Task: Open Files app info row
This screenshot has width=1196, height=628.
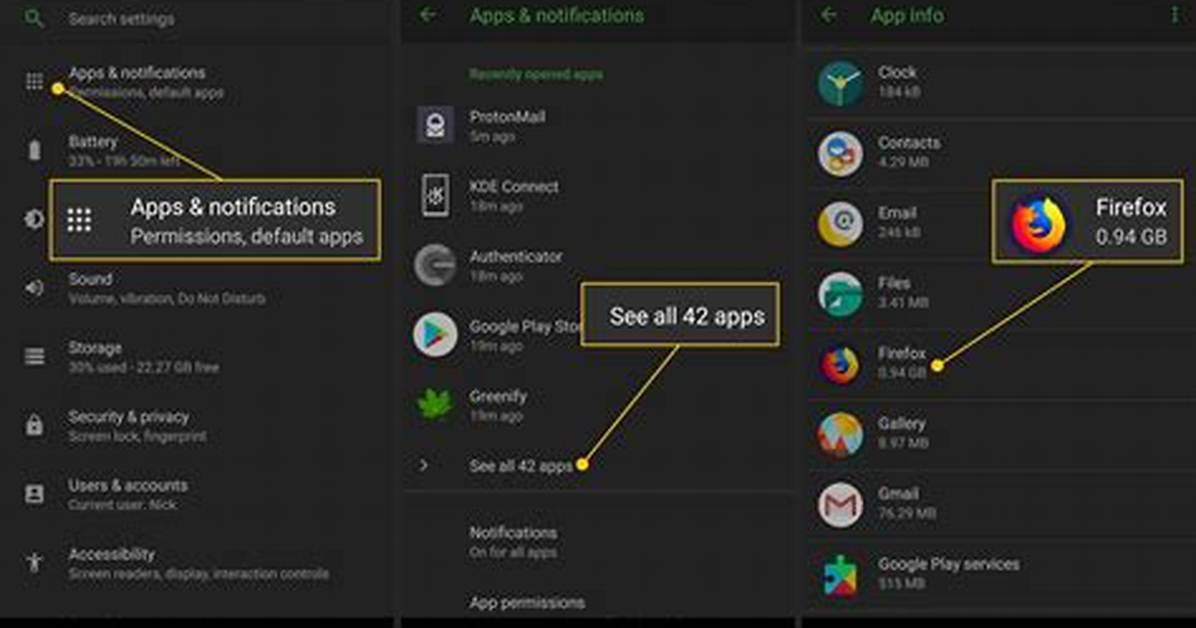Action: point(1001,293)
